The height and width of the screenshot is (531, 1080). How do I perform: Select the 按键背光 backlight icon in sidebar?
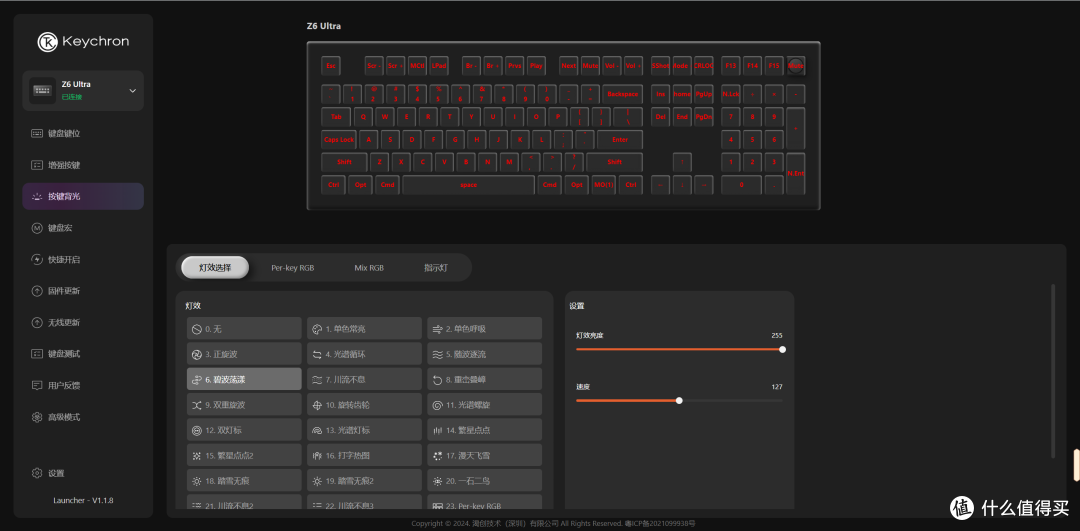coord(37,196)
